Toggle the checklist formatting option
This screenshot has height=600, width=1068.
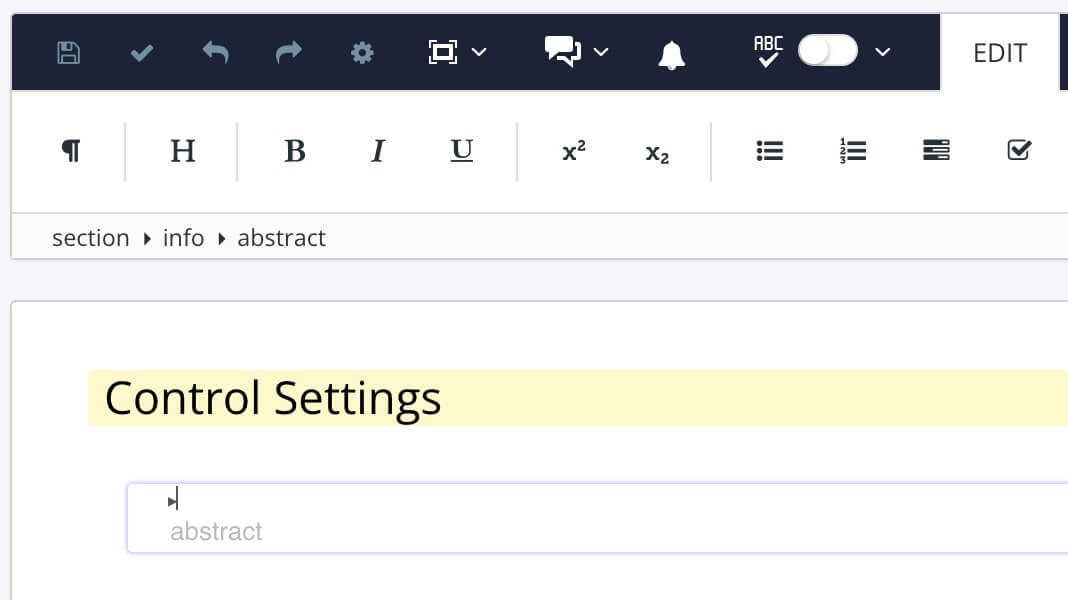click(1019, 150)
